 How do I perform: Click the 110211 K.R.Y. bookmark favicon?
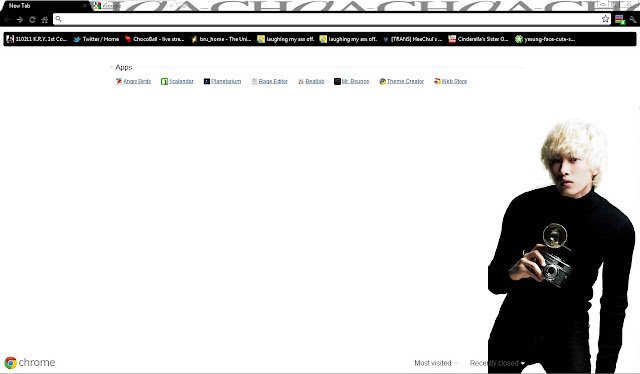10,39
